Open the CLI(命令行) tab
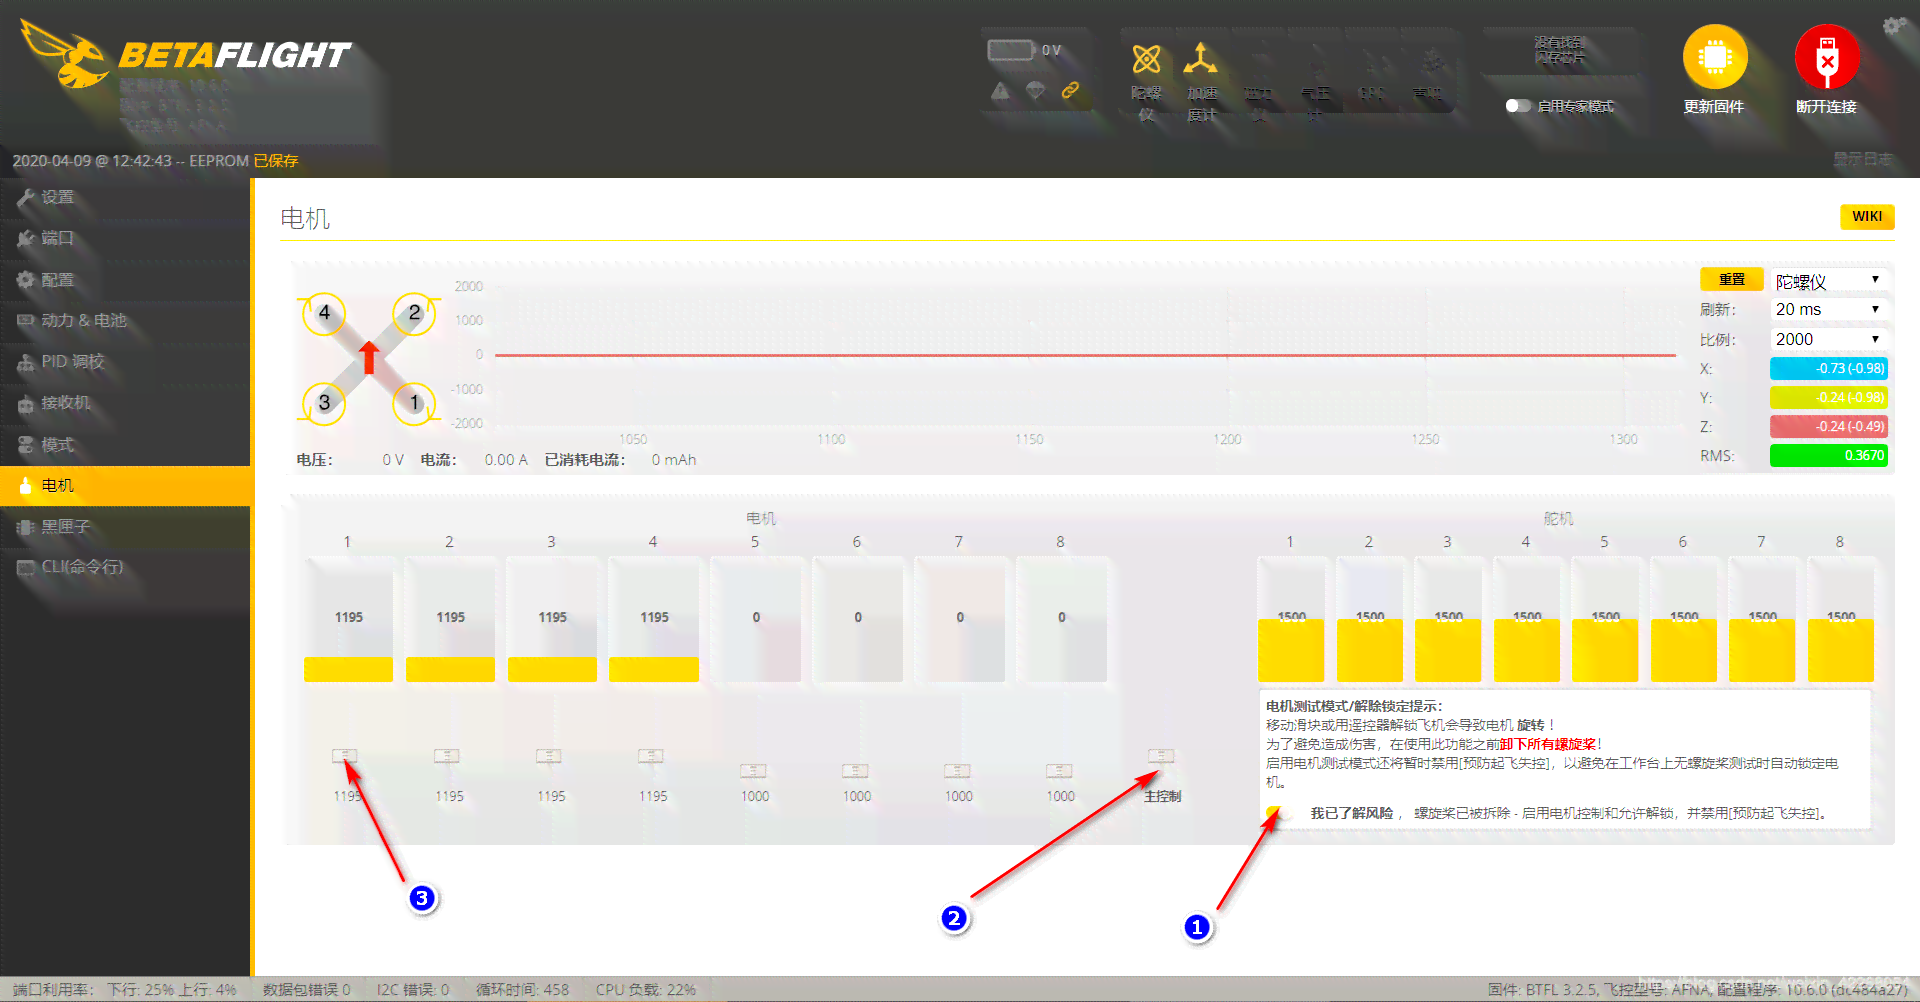The width and height of the screenshot is (1920, 1002). (x=125, y=567)
